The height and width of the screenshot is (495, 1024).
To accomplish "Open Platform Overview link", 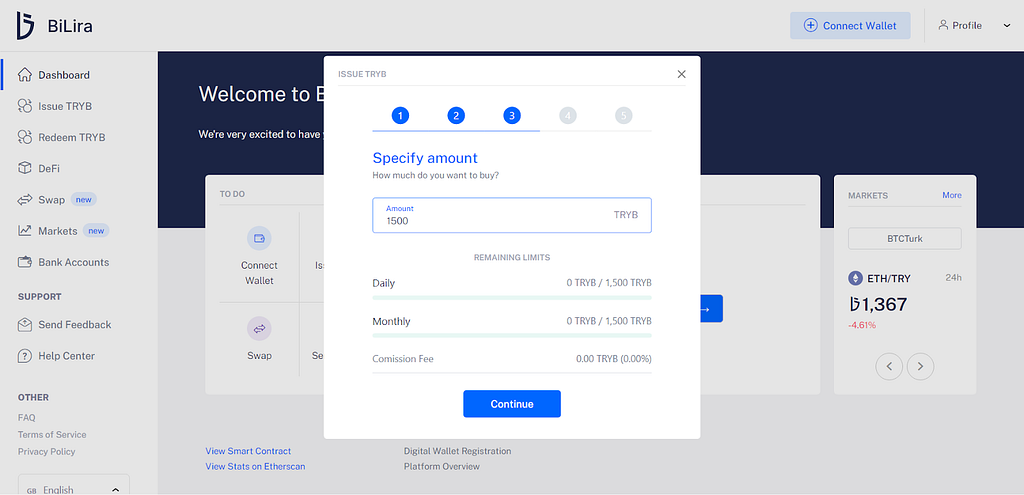I will point(441,466).
